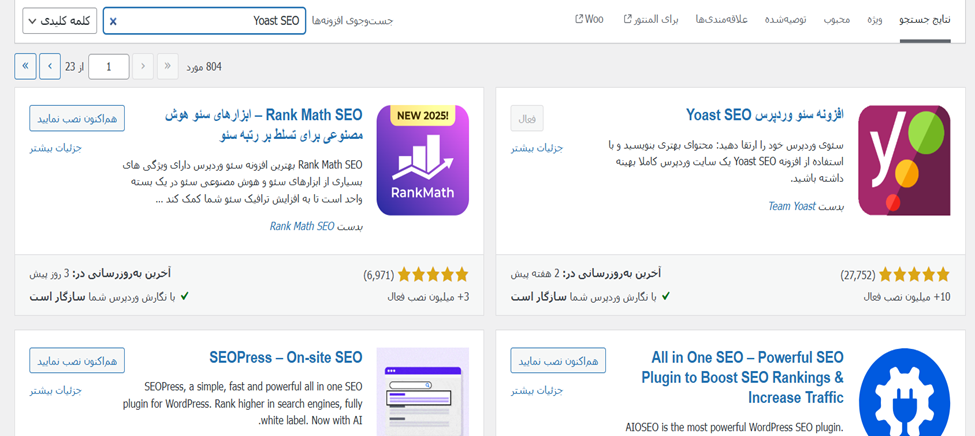This screenshot has height=436, width=975.
Task: Open the keyword search type dropdown
Action: pyautogui.click(x=59, y=21)
